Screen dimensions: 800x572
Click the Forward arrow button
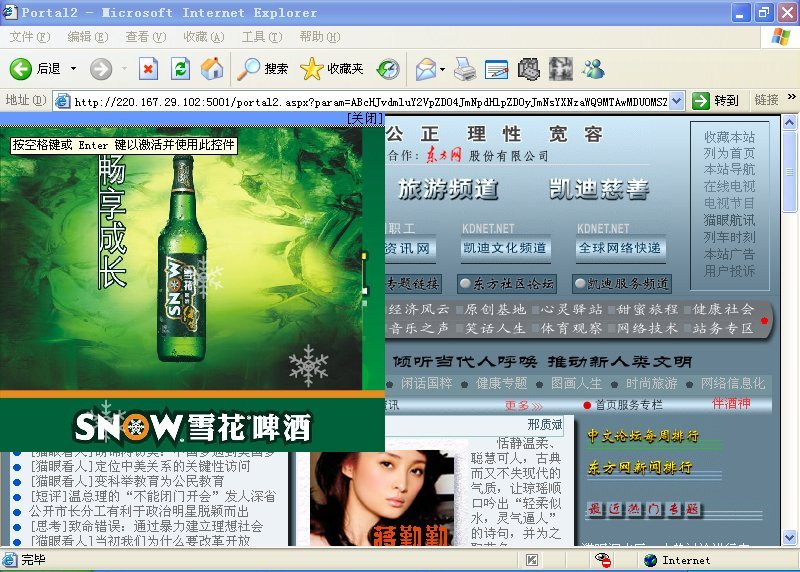coord(101,68)
